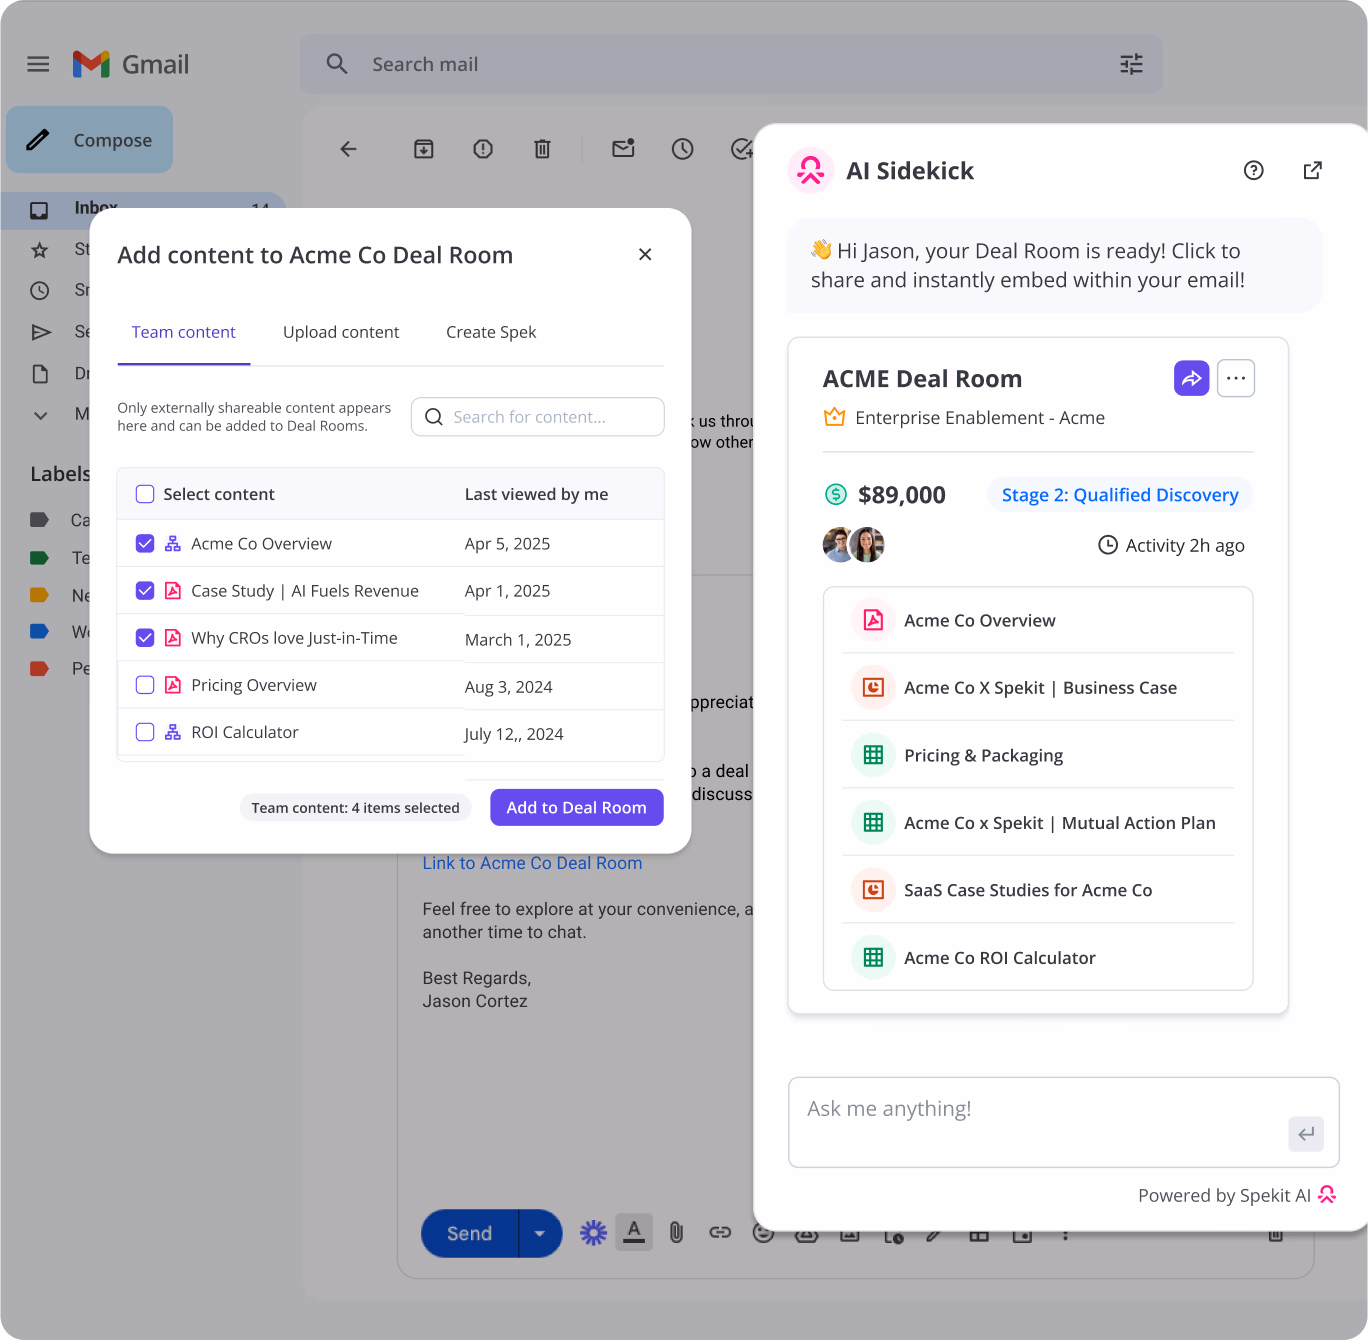Open SaaS Case Studies for Acme Co
The image size is (1368, 1340).
(1038, 890)
